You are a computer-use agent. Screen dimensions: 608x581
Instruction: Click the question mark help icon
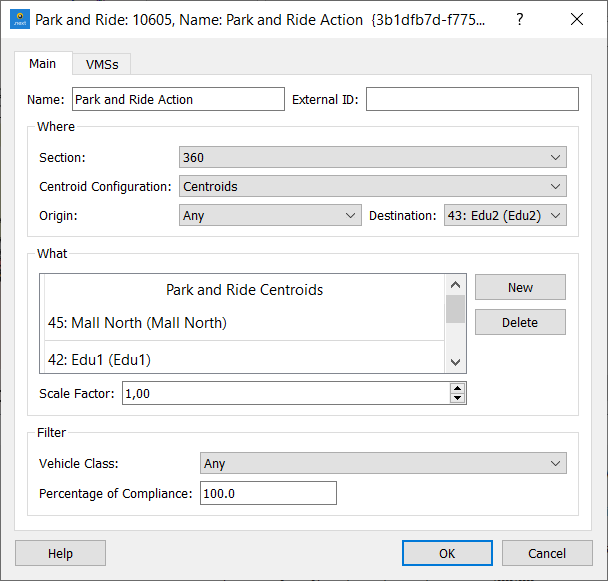point(519,19)
